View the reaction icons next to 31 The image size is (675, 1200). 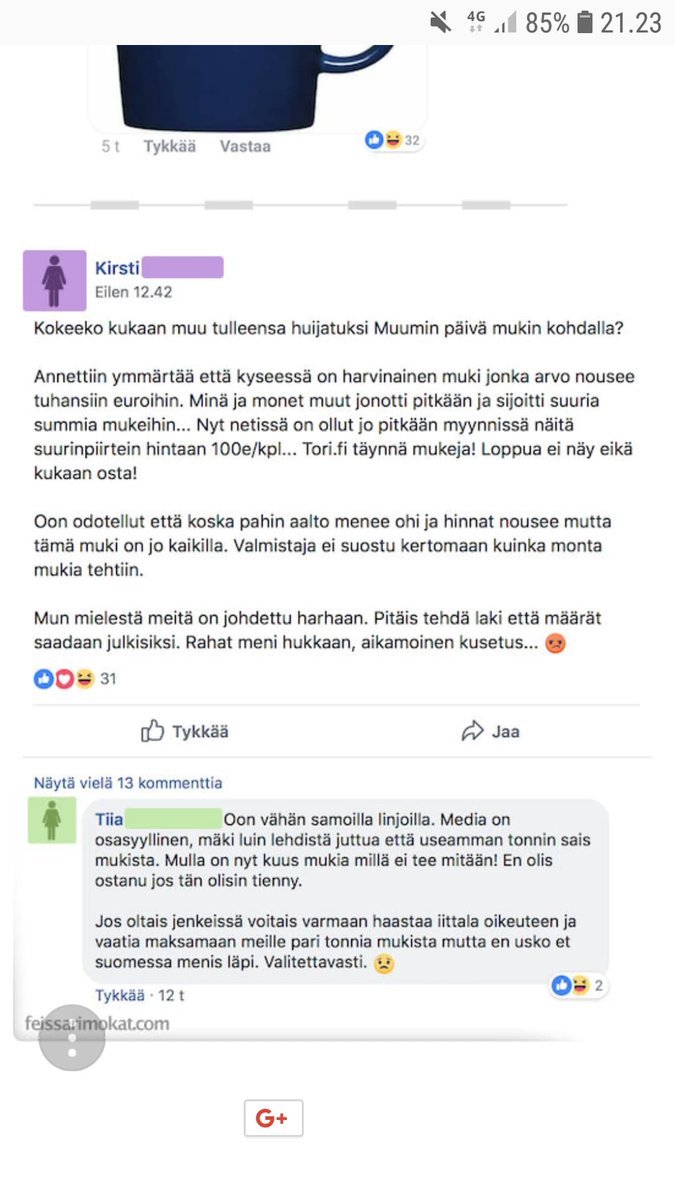point(64,679)
